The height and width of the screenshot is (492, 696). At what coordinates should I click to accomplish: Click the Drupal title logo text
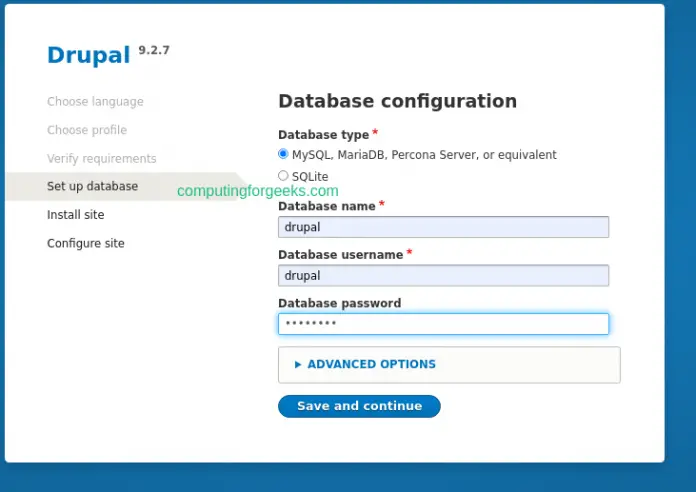pyautogui.click(x=88, y=56)
